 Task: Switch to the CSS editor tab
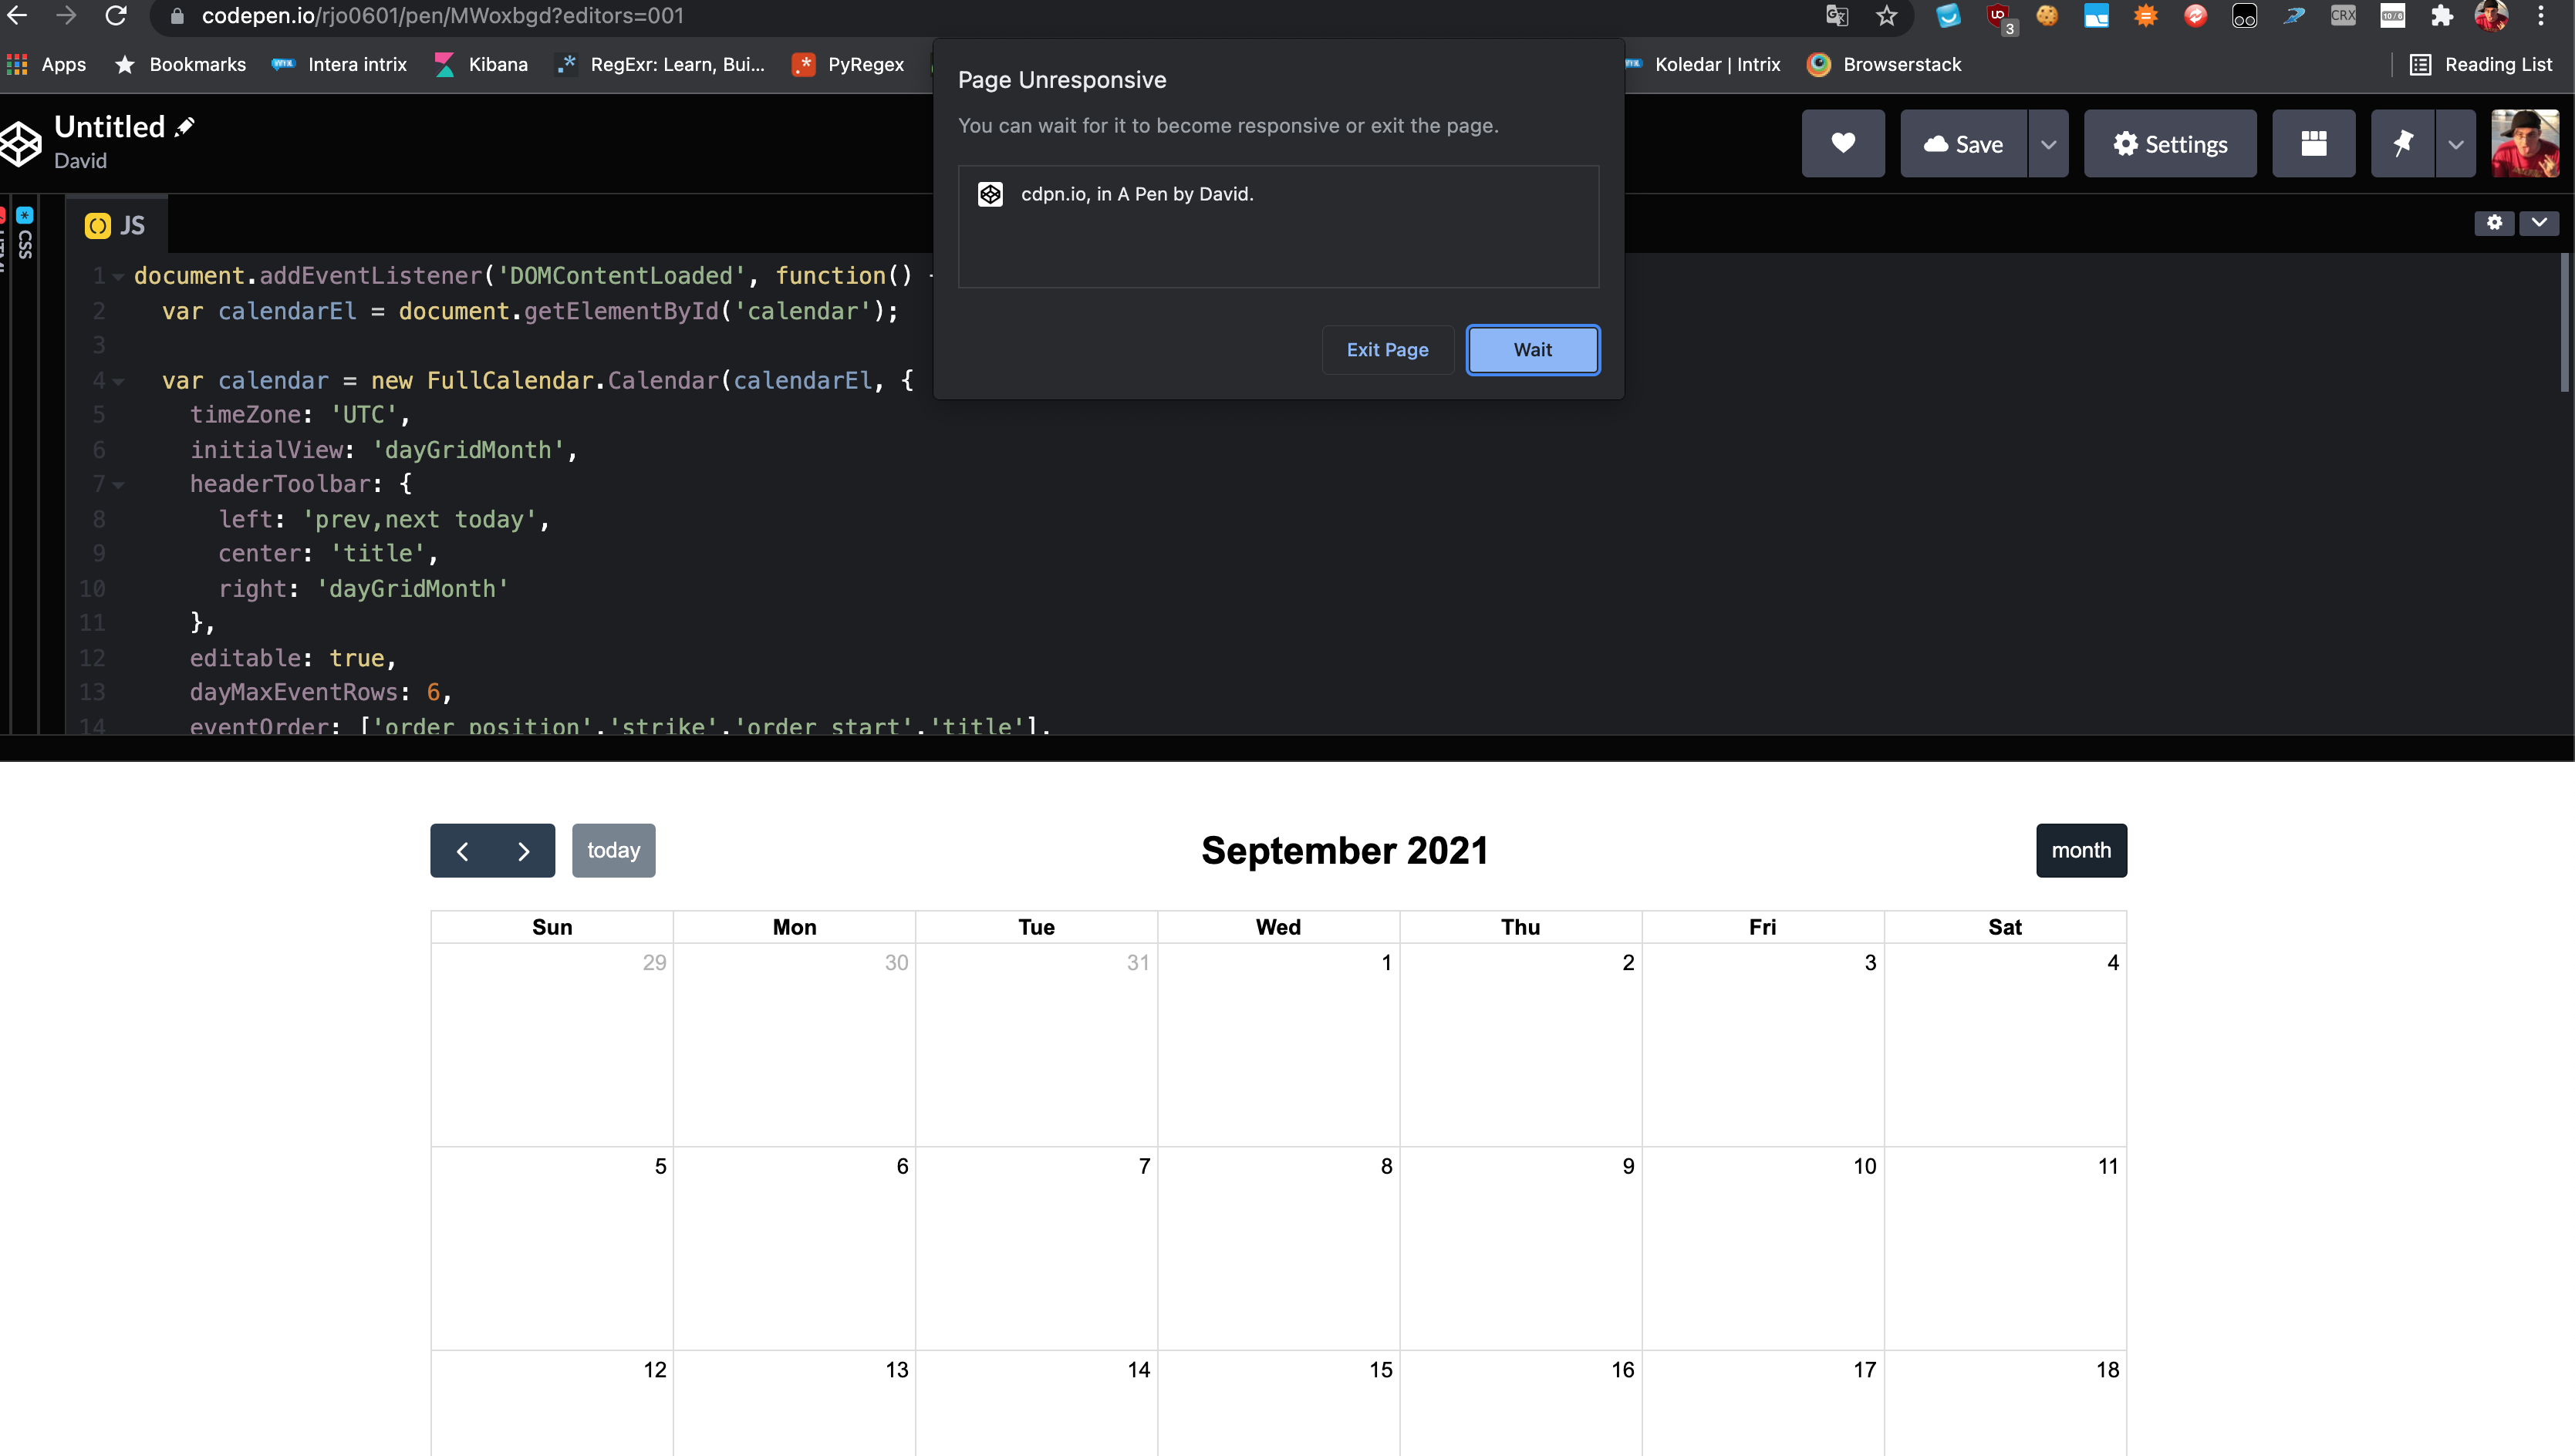25,240
